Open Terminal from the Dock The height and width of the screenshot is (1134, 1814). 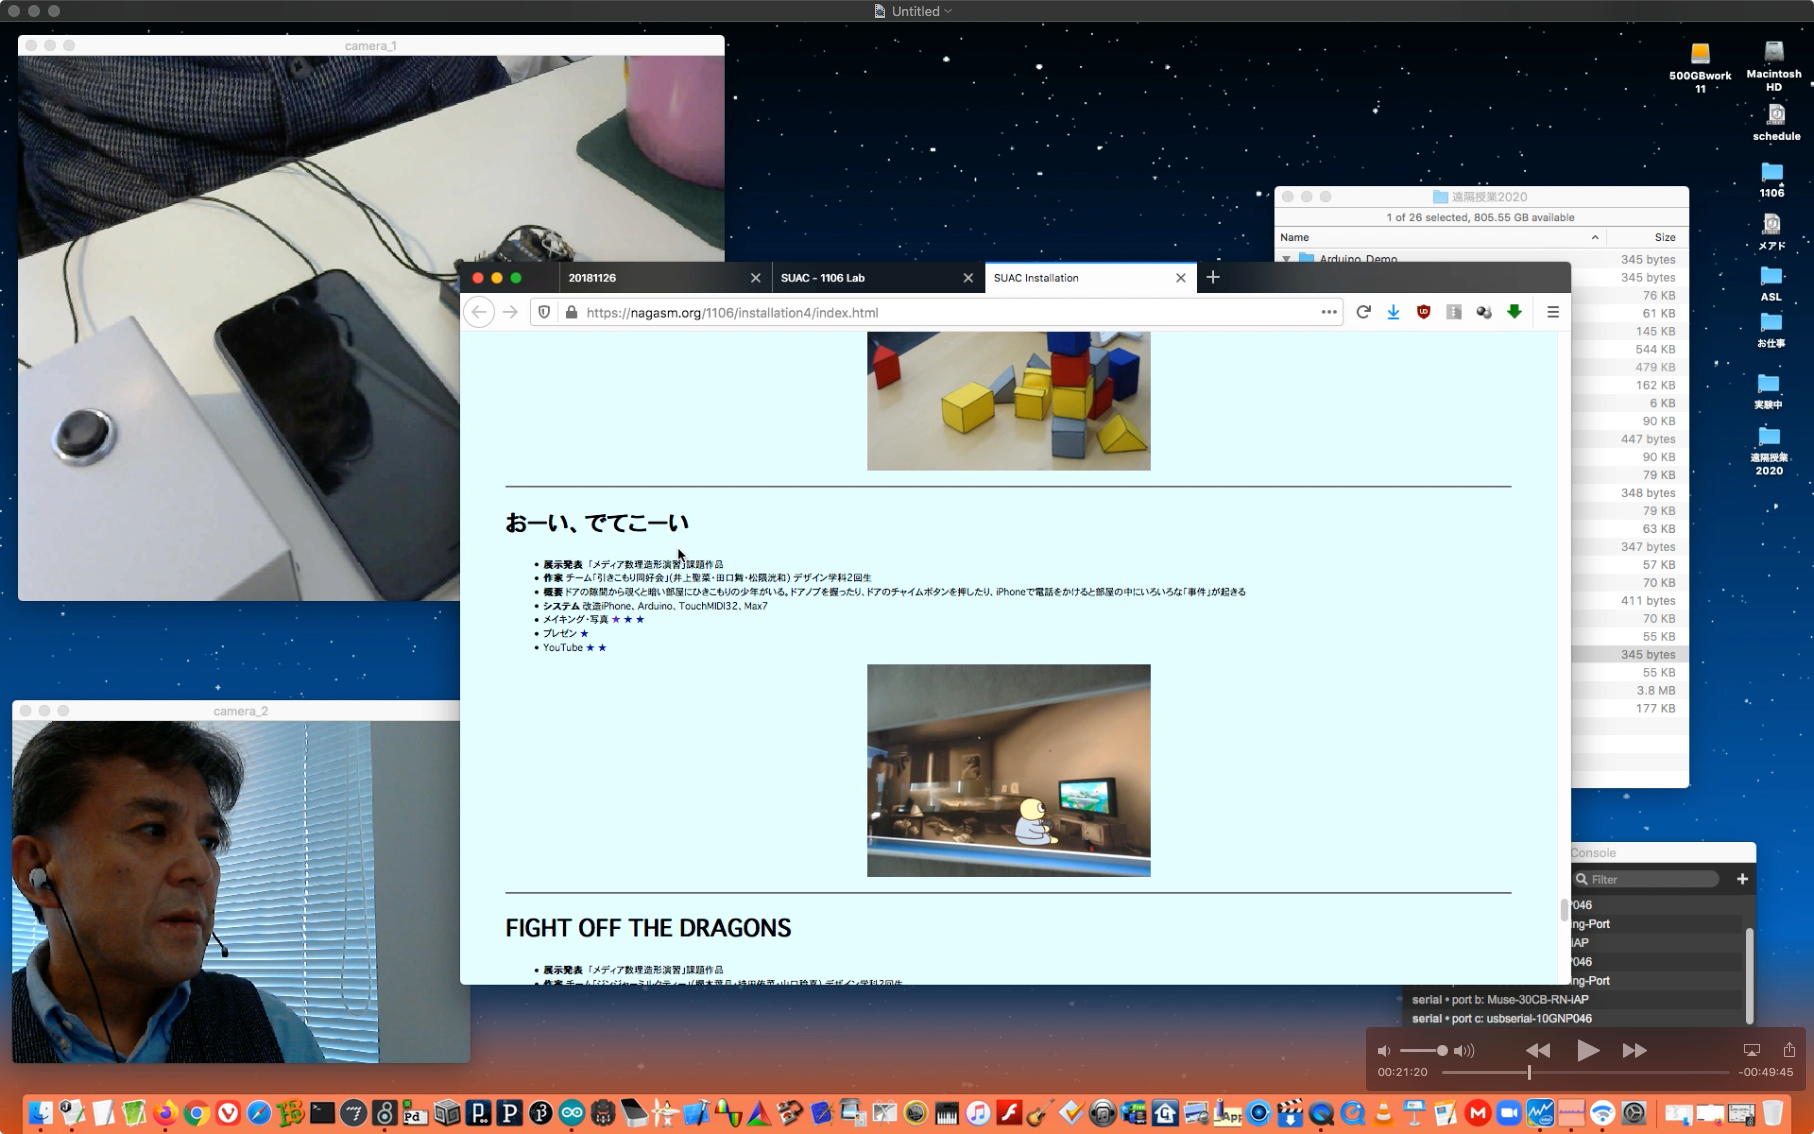pyautogui.click(x=322, y=1113)
